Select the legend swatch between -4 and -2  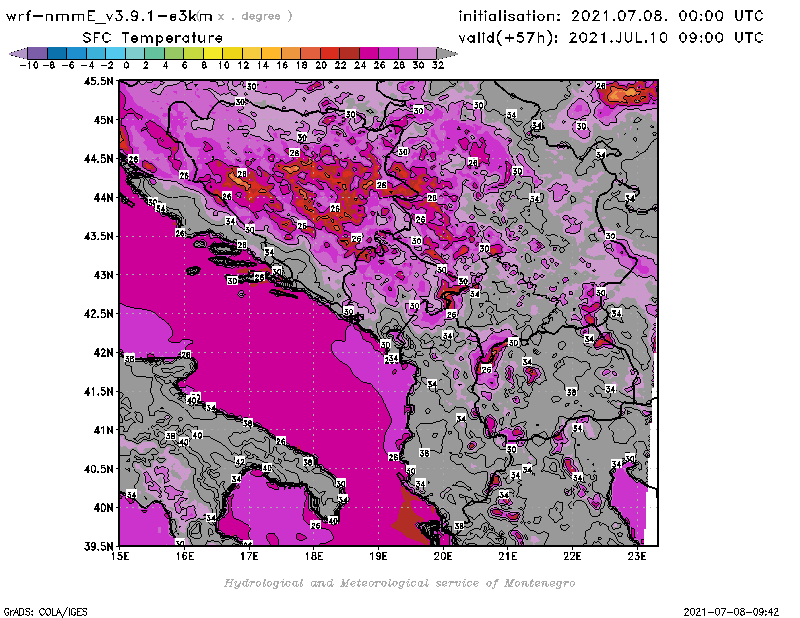tap(96, 53)
